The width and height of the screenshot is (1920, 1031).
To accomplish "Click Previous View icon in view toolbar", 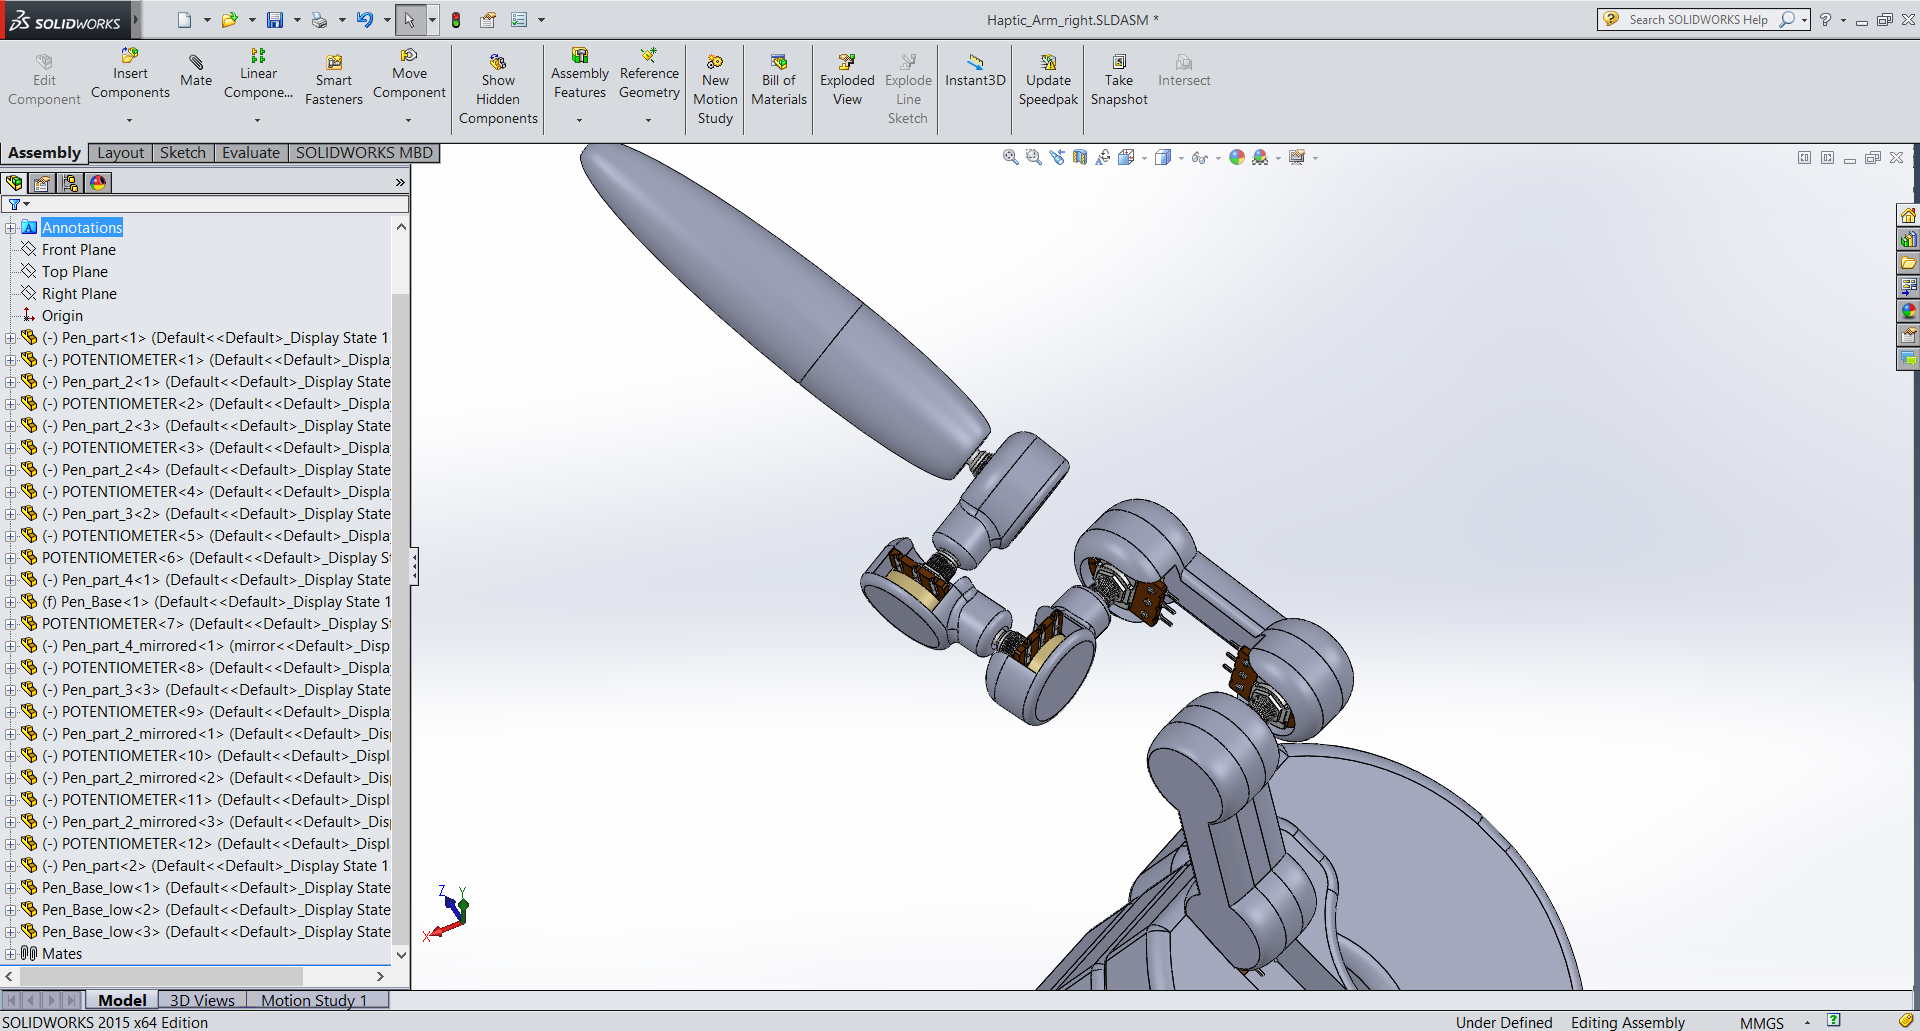I will (x=1057, y=157).
